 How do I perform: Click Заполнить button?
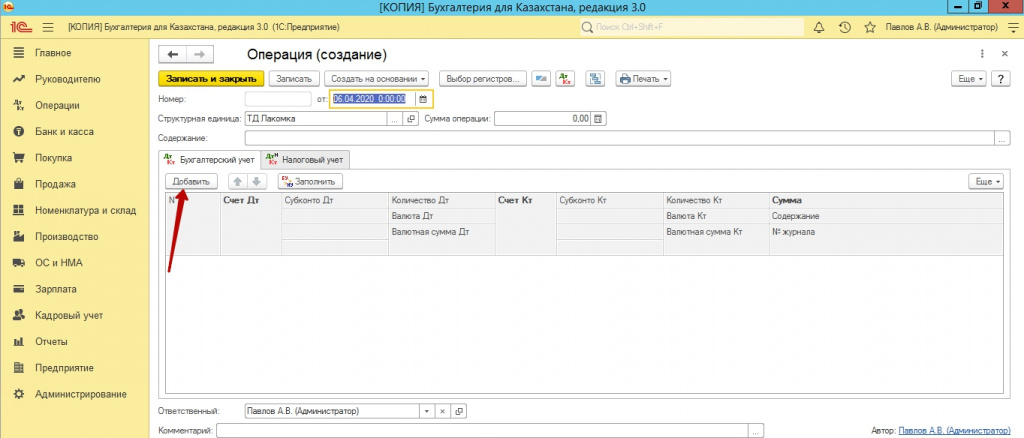tap(310, 181)
